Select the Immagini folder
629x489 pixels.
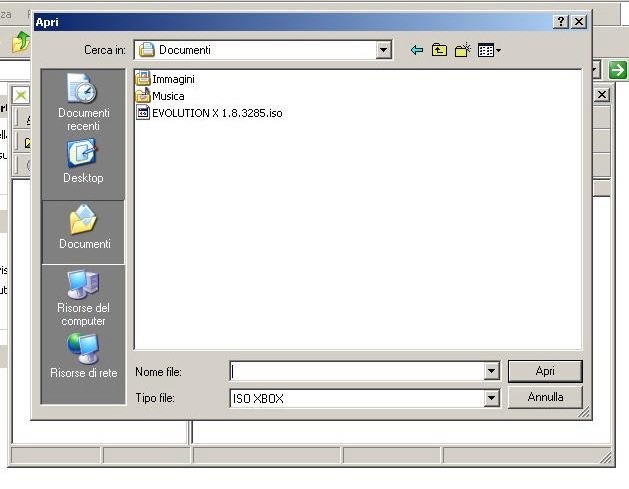coord(172,79)
